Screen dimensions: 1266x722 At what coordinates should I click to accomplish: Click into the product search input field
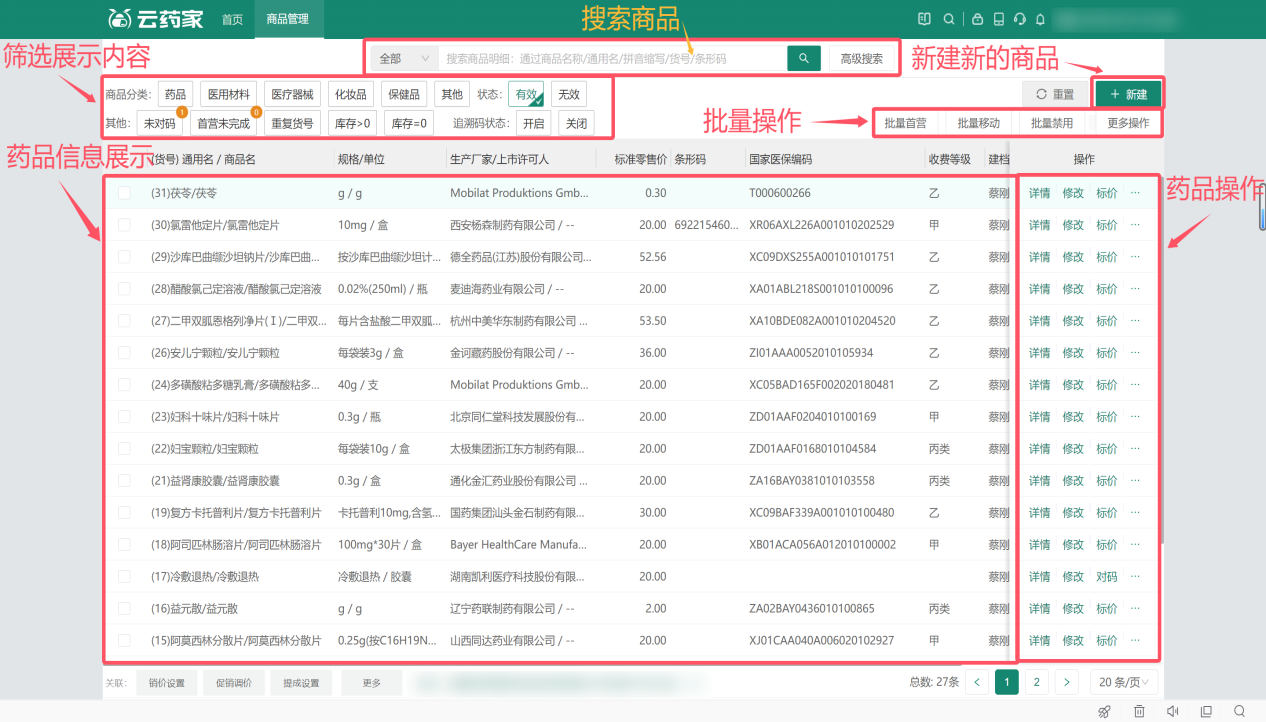pyautogui.click(x=613, y=59)
